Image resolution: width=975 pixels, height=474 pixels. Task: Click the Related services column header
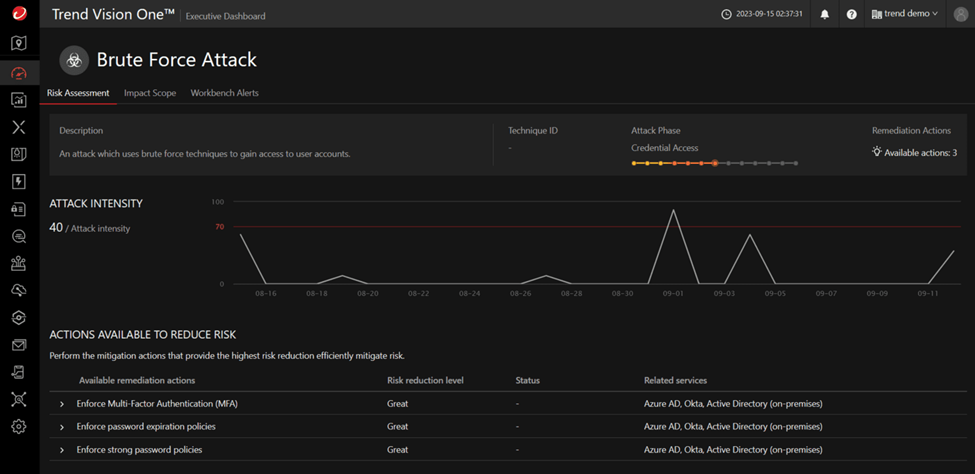675,380
